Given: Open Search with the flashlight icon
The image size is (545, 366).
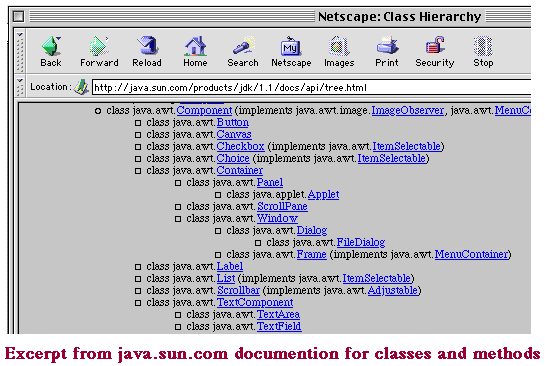Looking at the screenshot, I should 243,46.
